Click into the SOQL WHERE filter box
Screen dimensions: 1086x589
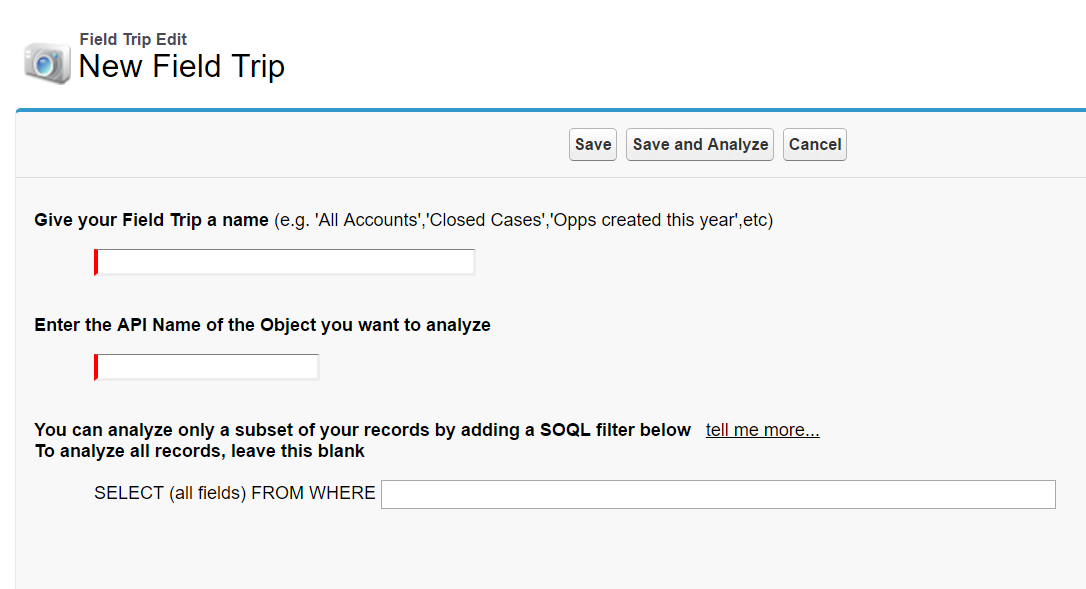718,494
